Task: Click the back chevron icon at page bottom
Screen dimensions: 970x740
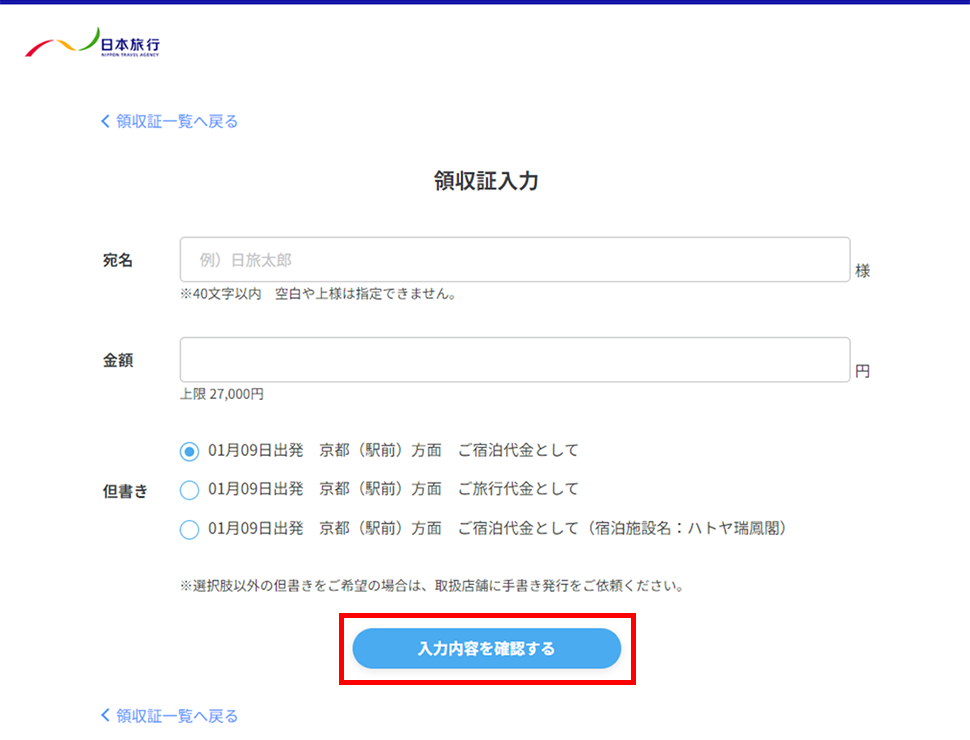Action: (x=105, y=716)
